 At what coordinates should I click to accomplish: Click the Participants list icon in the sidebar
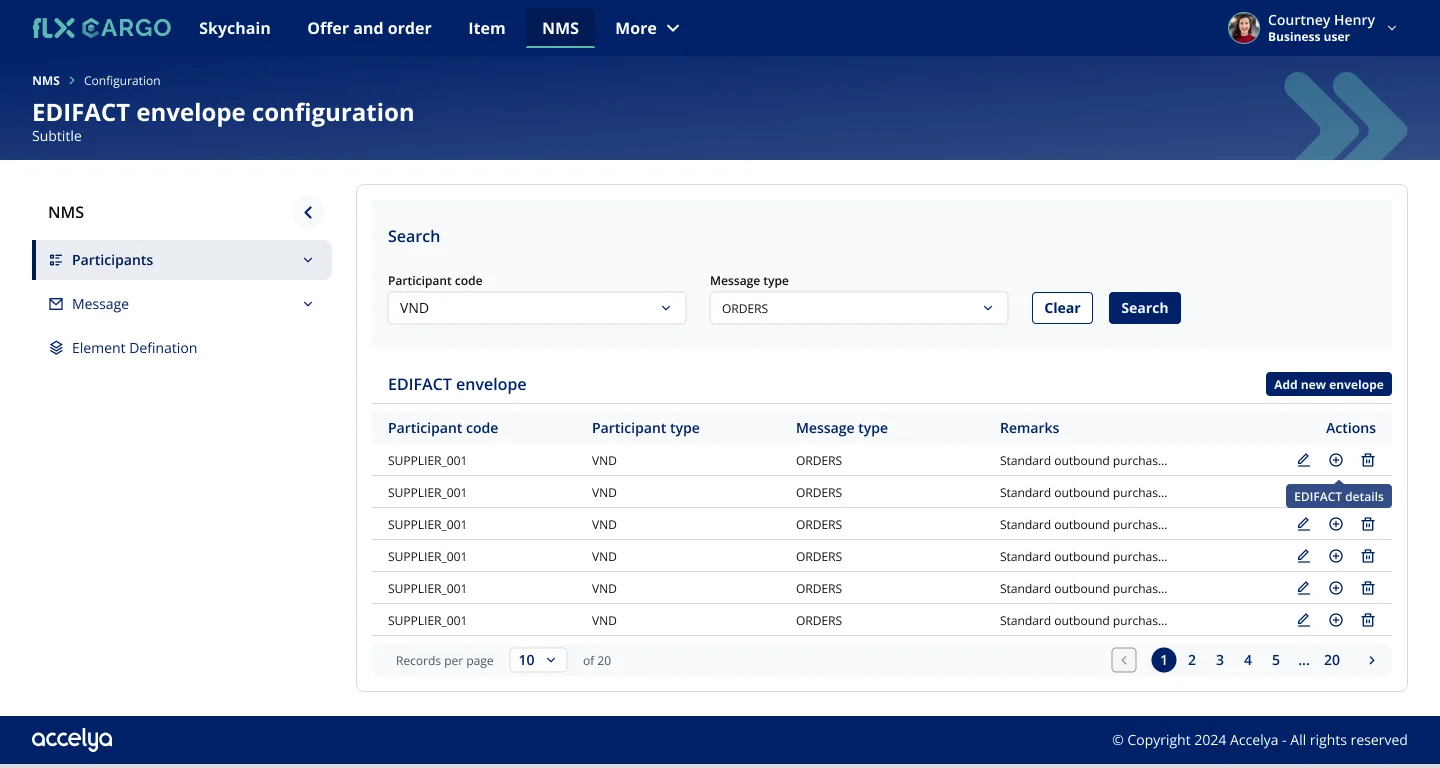(x=56, y=260)
